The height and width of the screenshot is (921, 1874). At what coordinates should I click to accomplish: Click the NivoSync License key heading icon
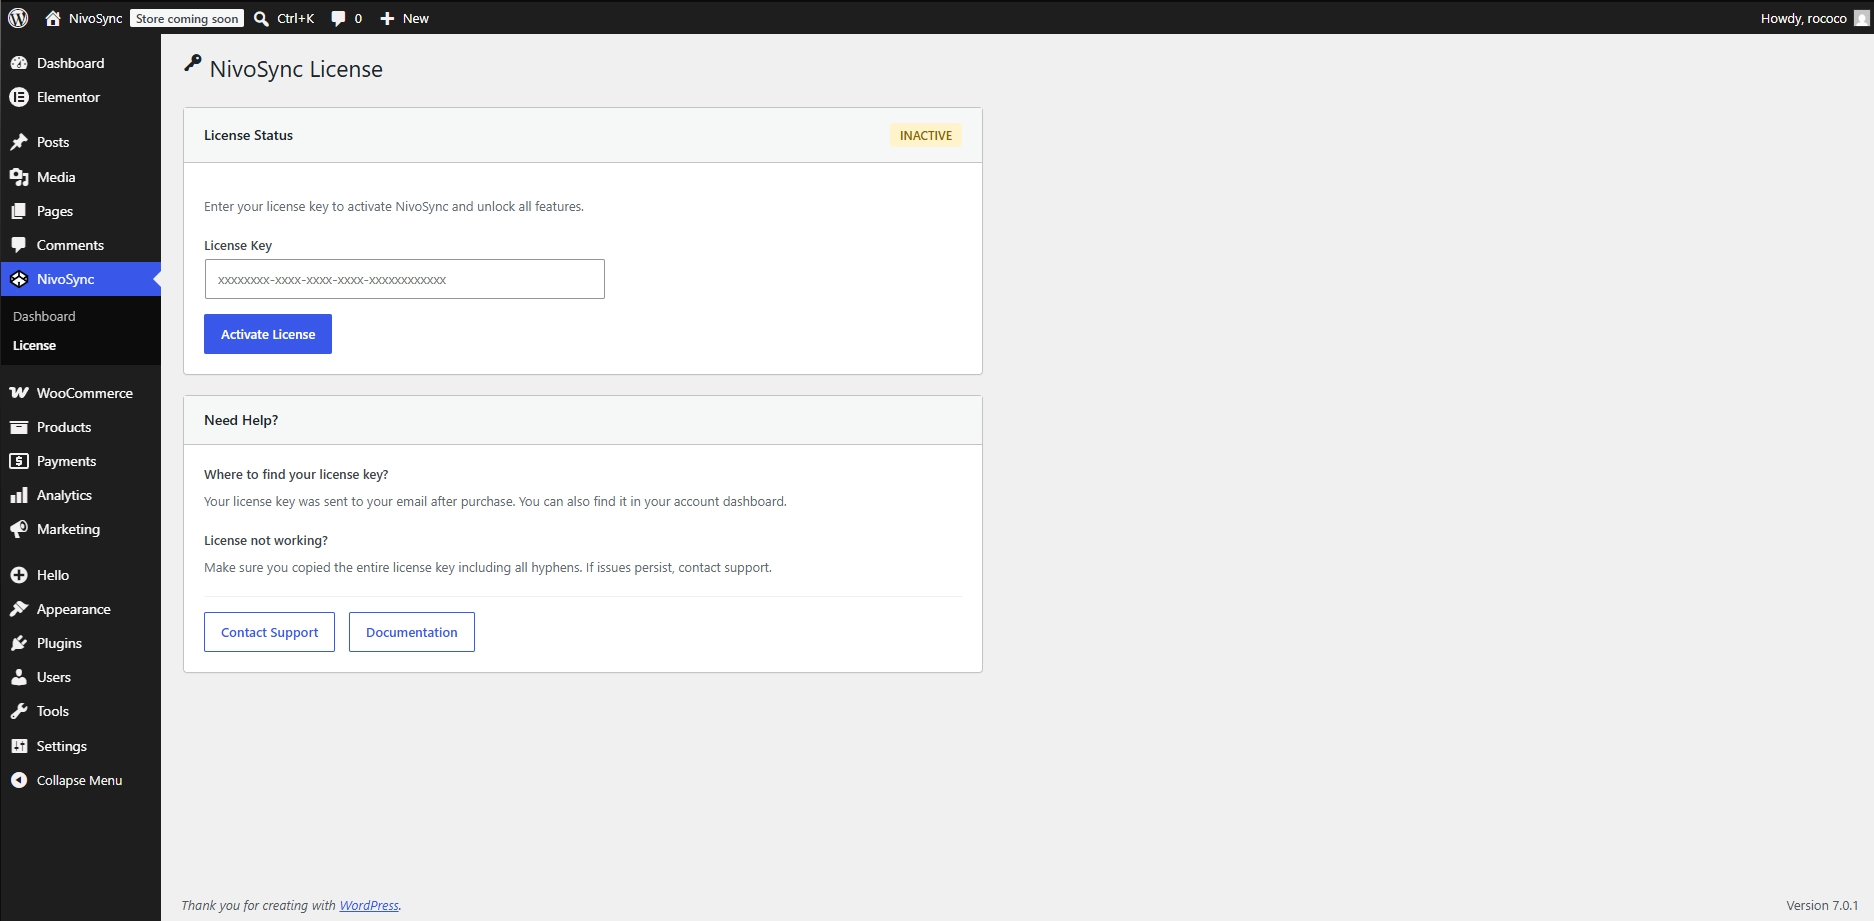[x=193, y=64]
